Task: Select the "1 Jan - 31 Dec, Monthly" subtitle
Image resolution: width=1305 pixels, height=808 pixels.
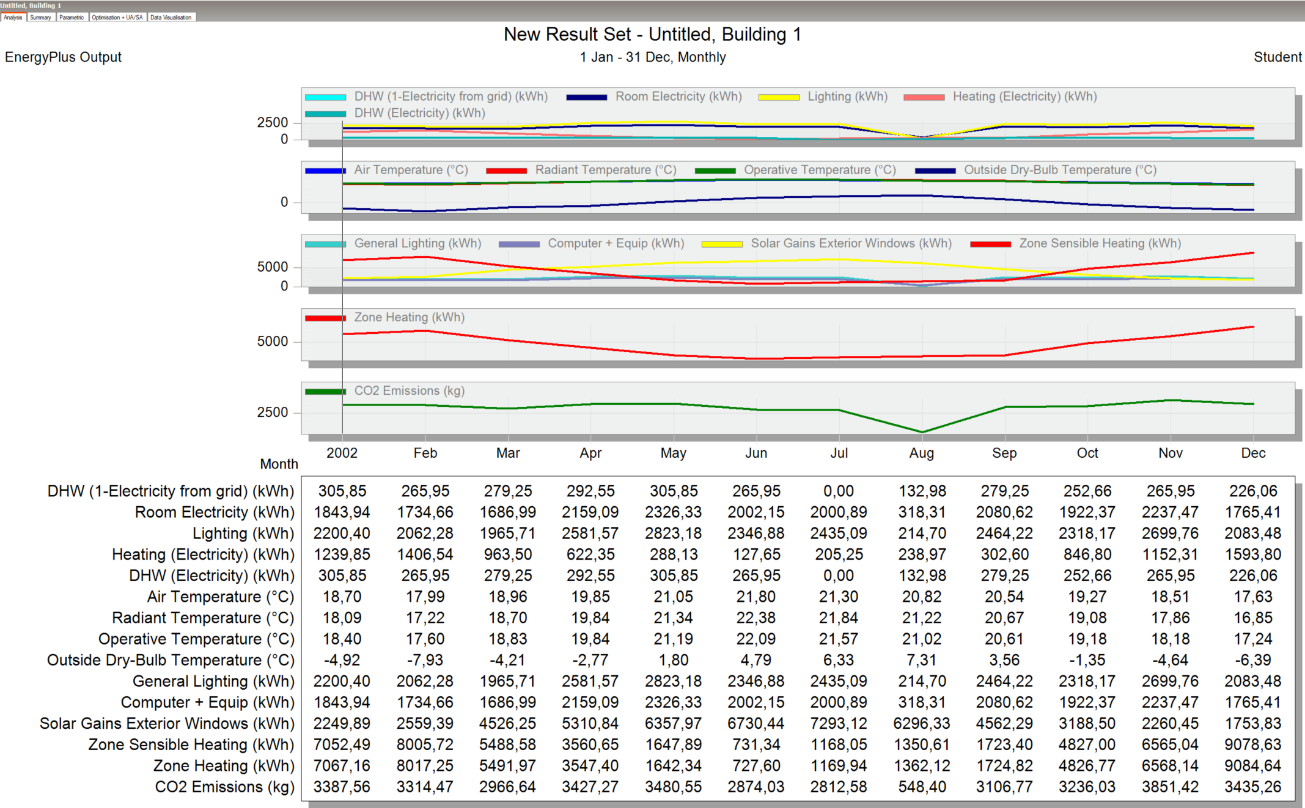Action: point(653,57)
